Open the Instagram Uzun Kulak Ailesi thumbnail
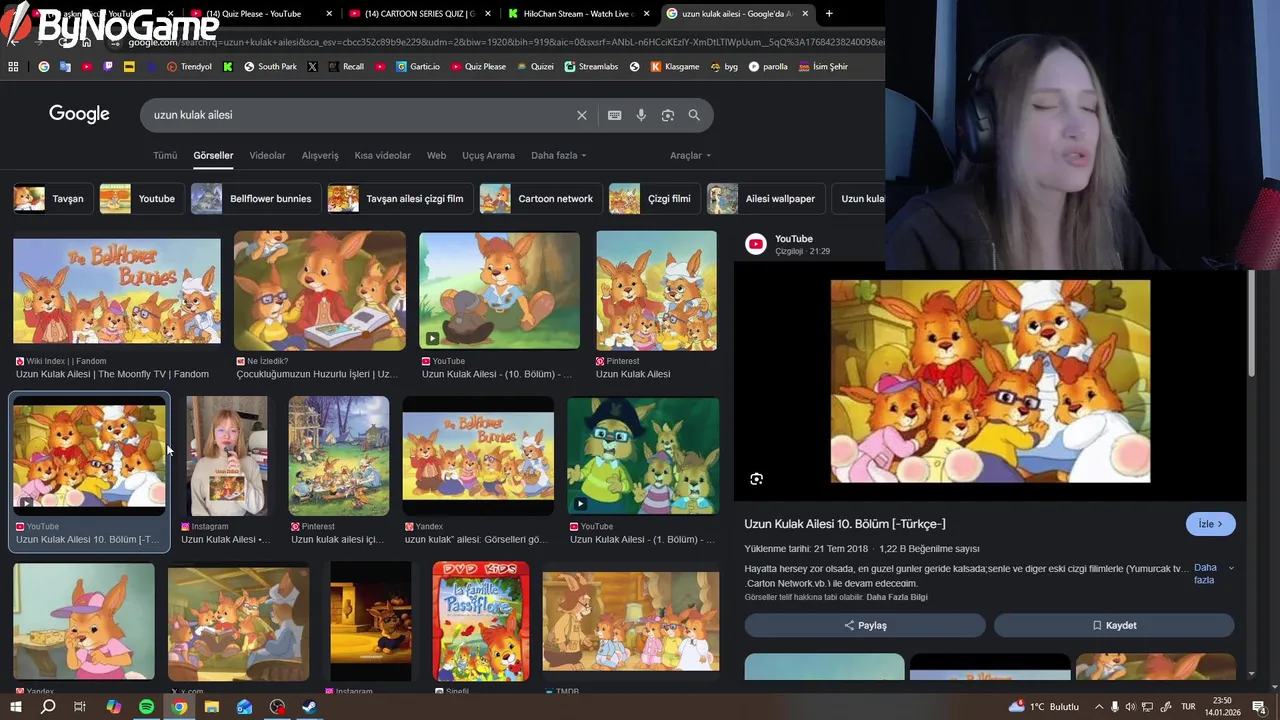 coord(227,456)
